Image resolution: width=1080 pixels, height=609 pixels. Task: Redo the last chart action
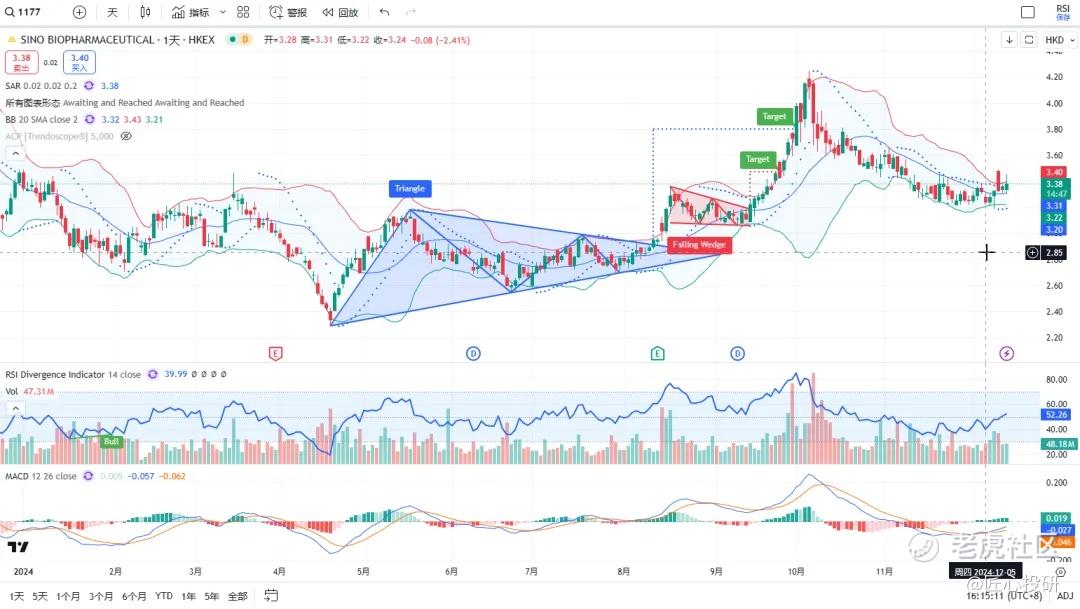411,12
